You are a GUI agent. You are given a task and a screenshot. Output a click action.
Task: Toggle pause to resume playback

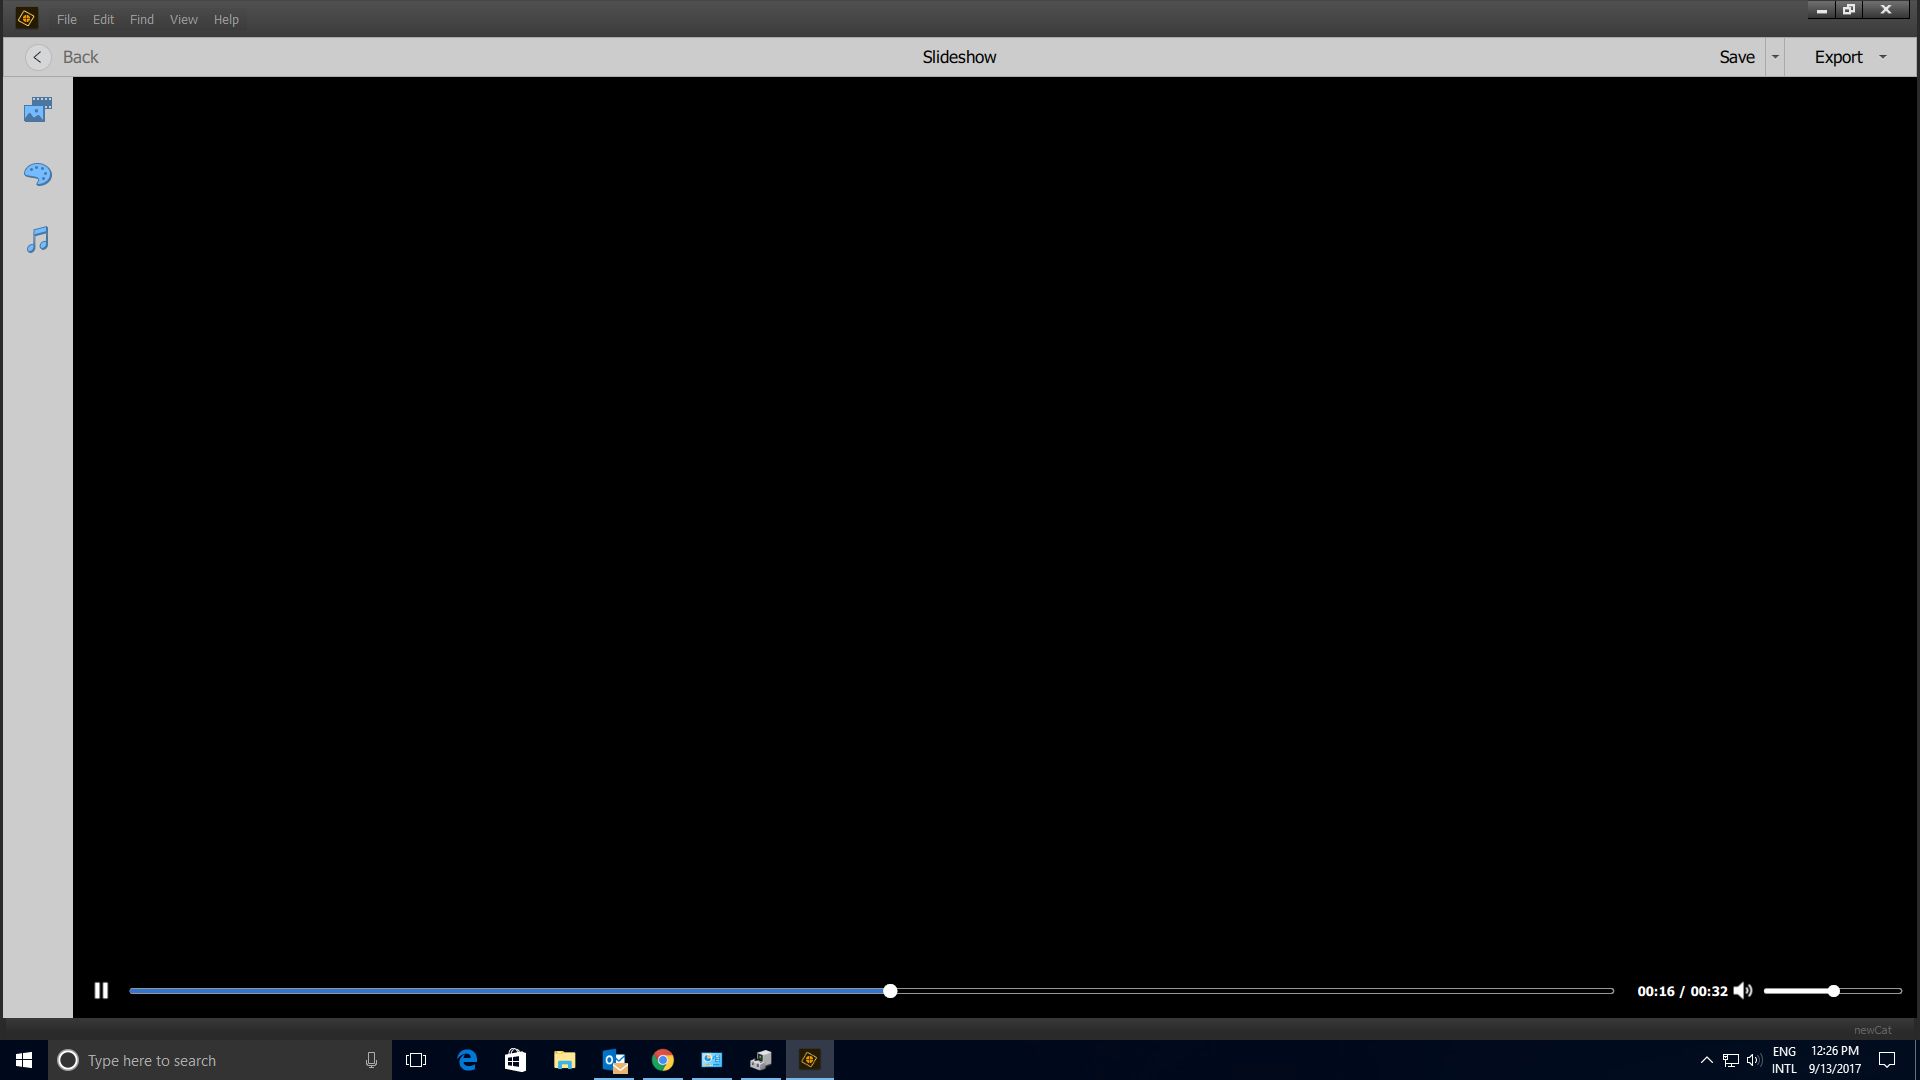point(100,990)
